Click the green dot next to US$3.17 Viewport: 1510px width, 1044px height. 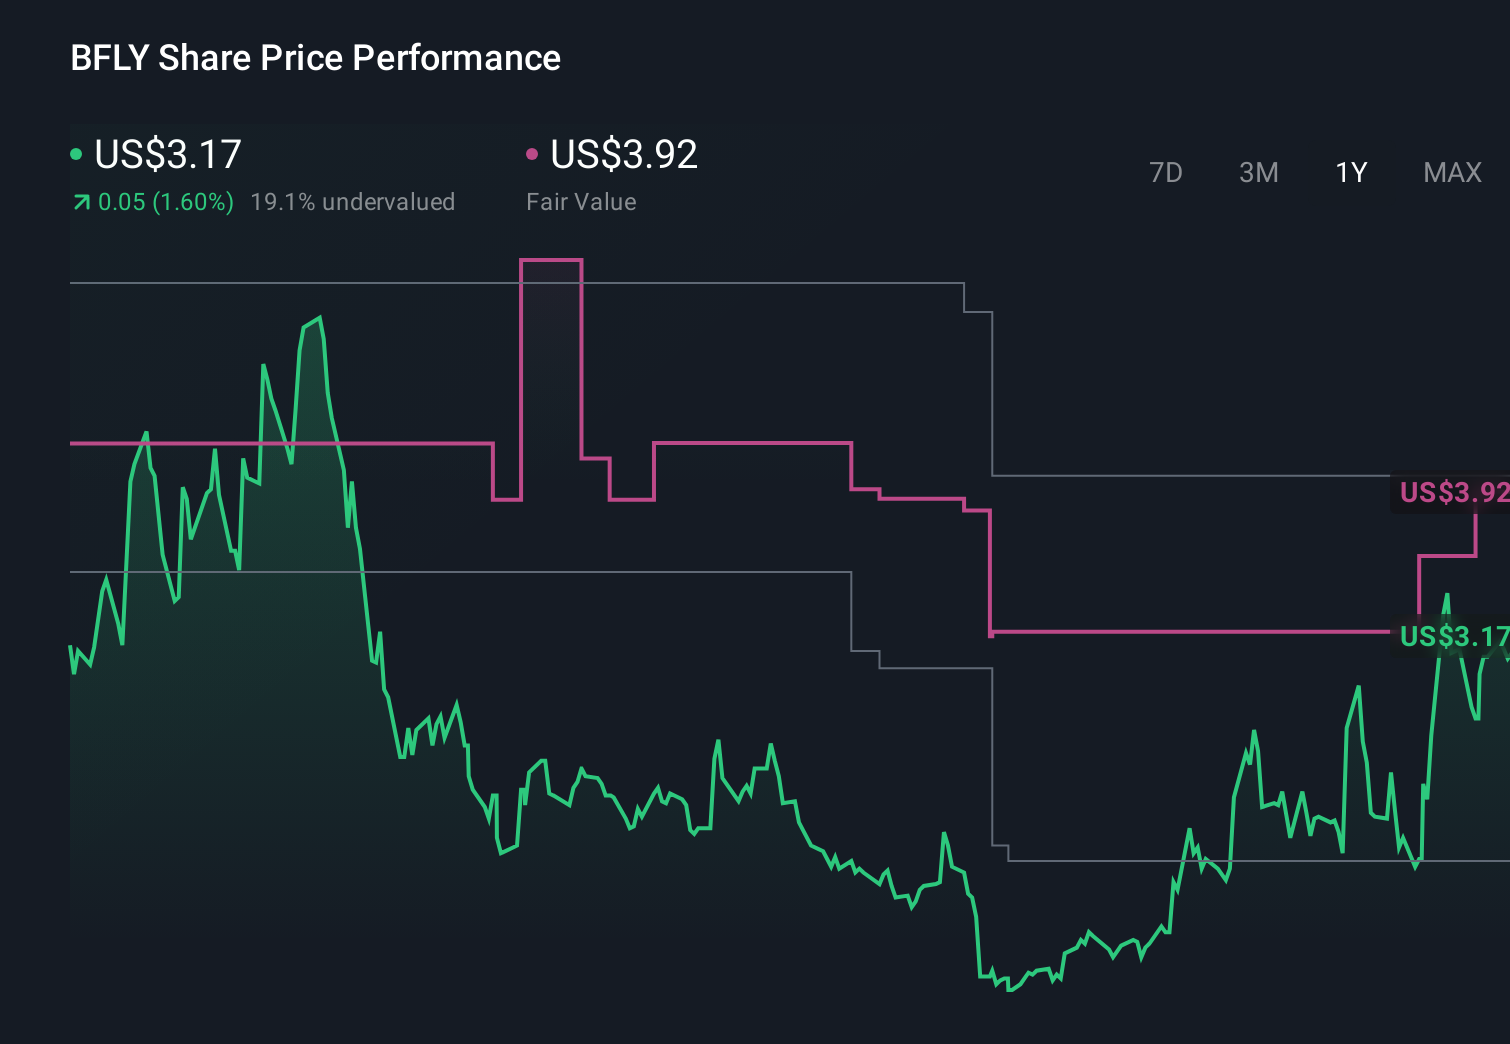[x=76, y=153]
